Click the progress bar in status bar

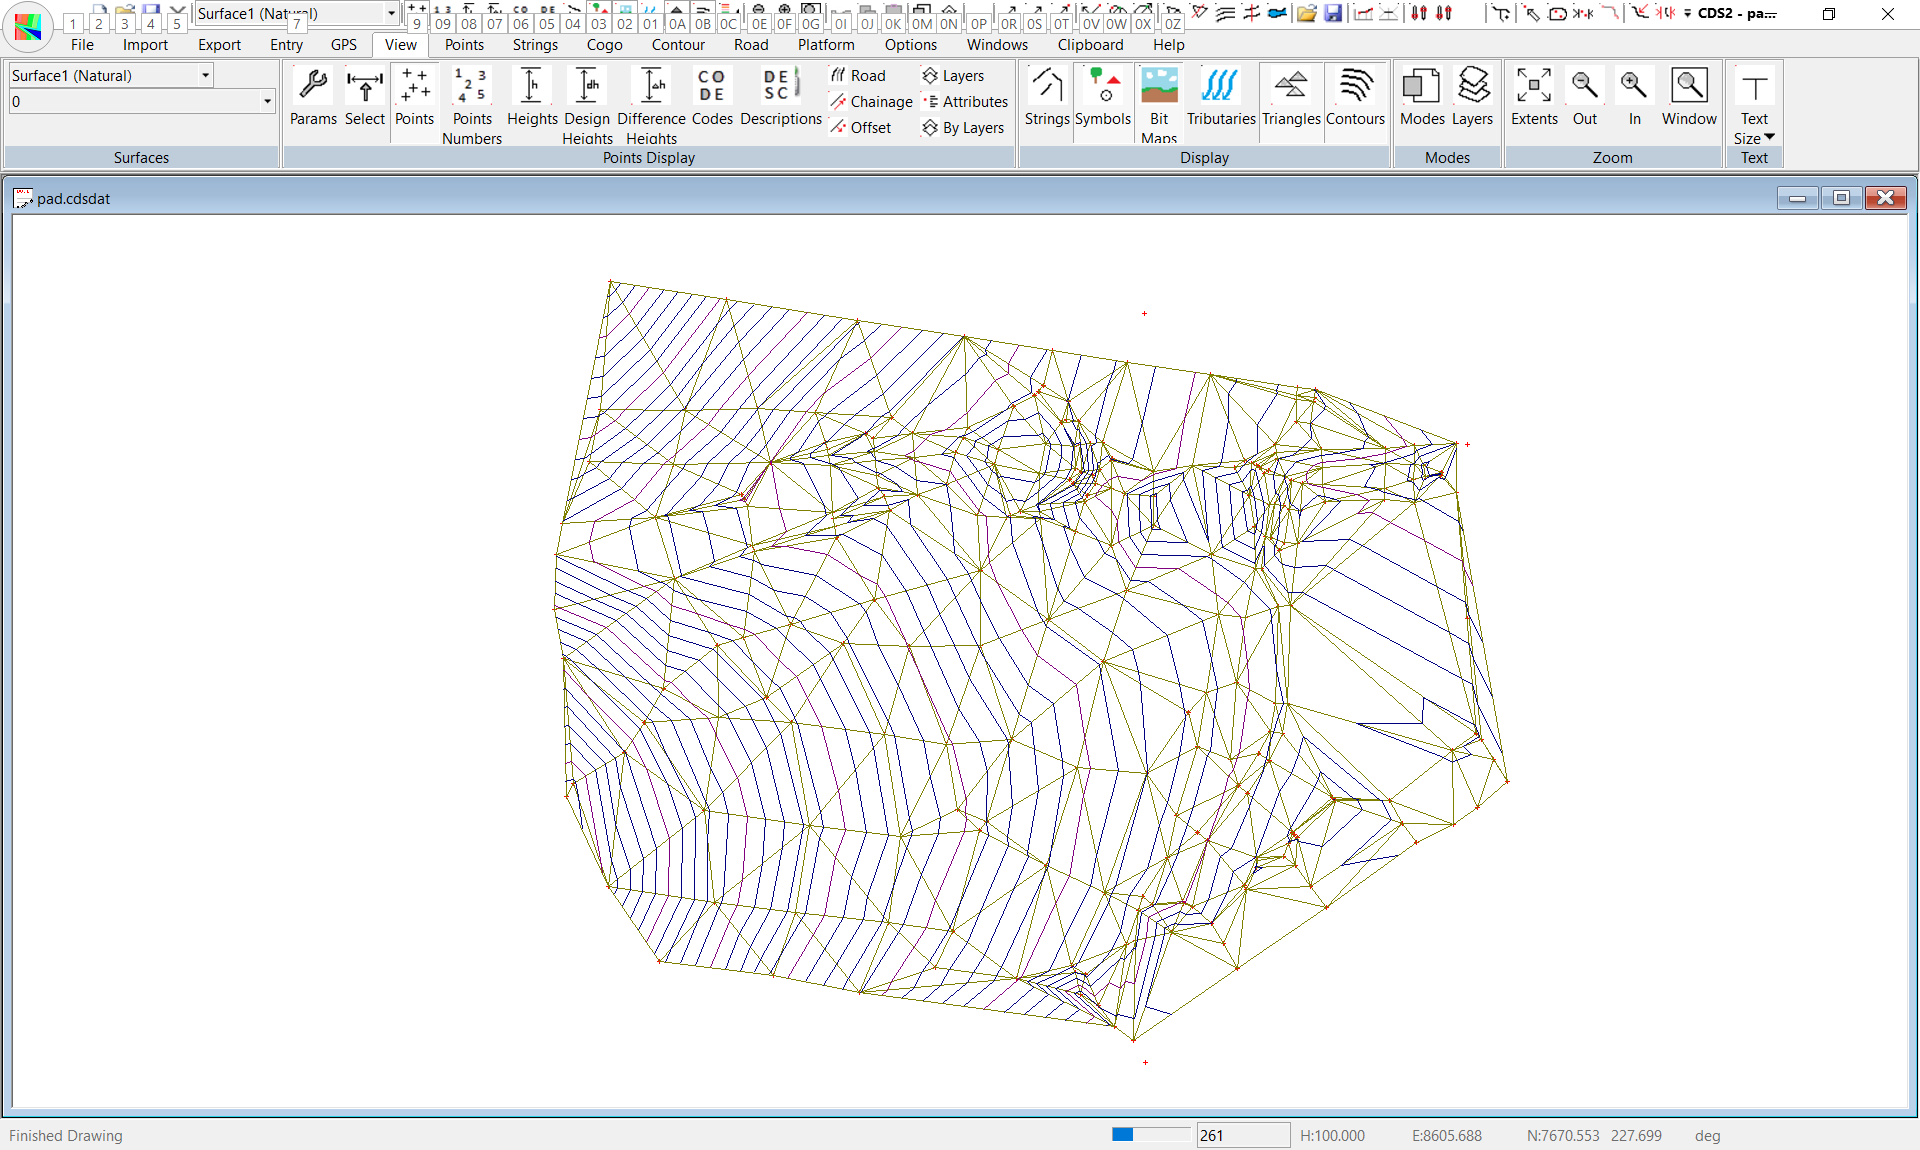1151,1134
